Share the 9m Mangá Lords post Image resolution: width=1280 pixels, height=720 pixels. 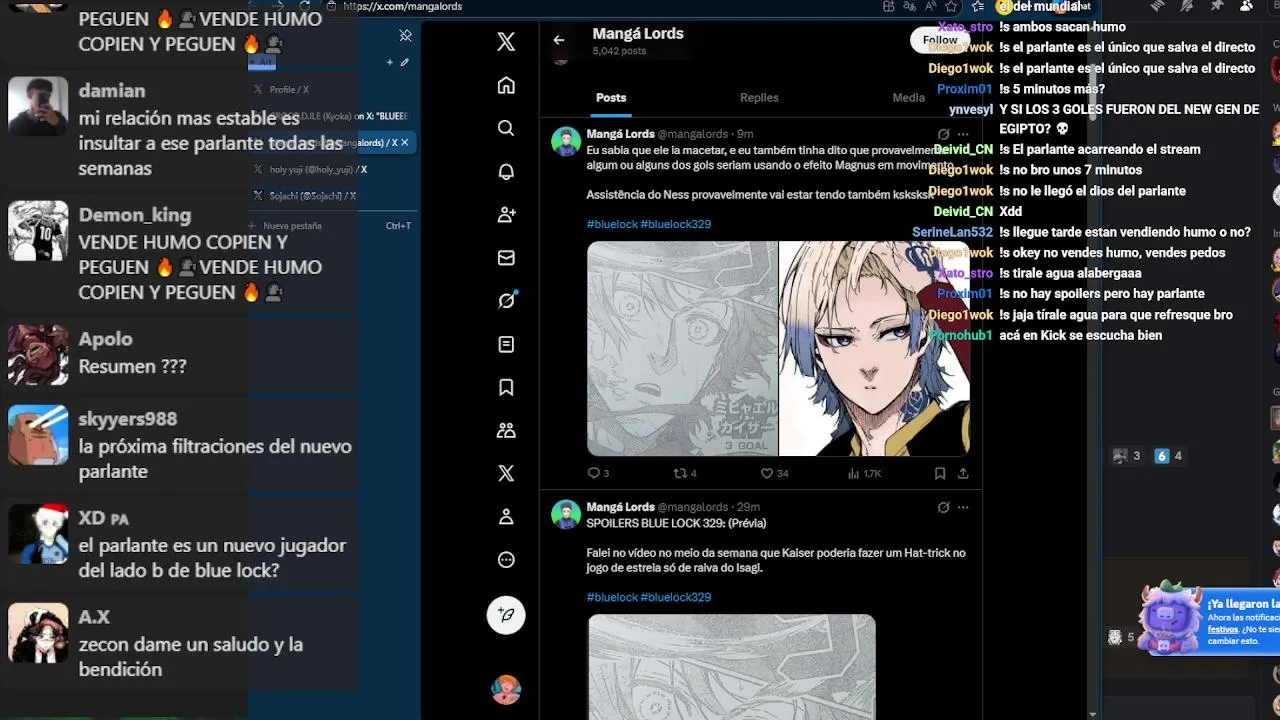963,473
